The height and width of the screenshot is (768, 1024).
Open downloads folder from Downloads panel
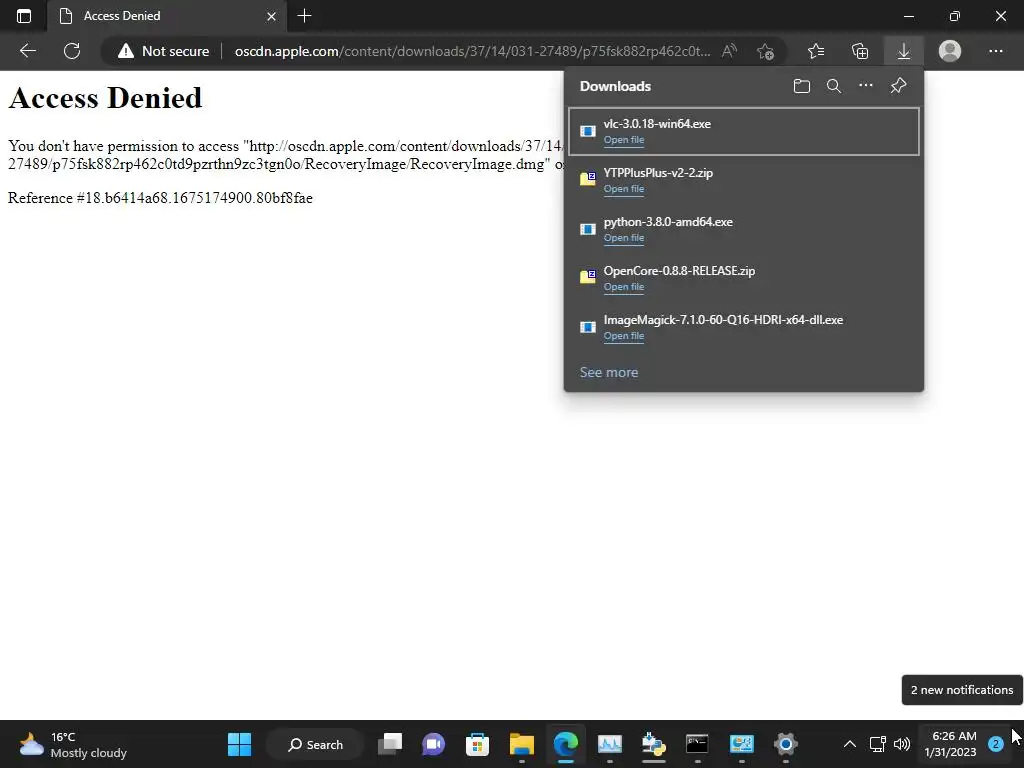(802, 86)
